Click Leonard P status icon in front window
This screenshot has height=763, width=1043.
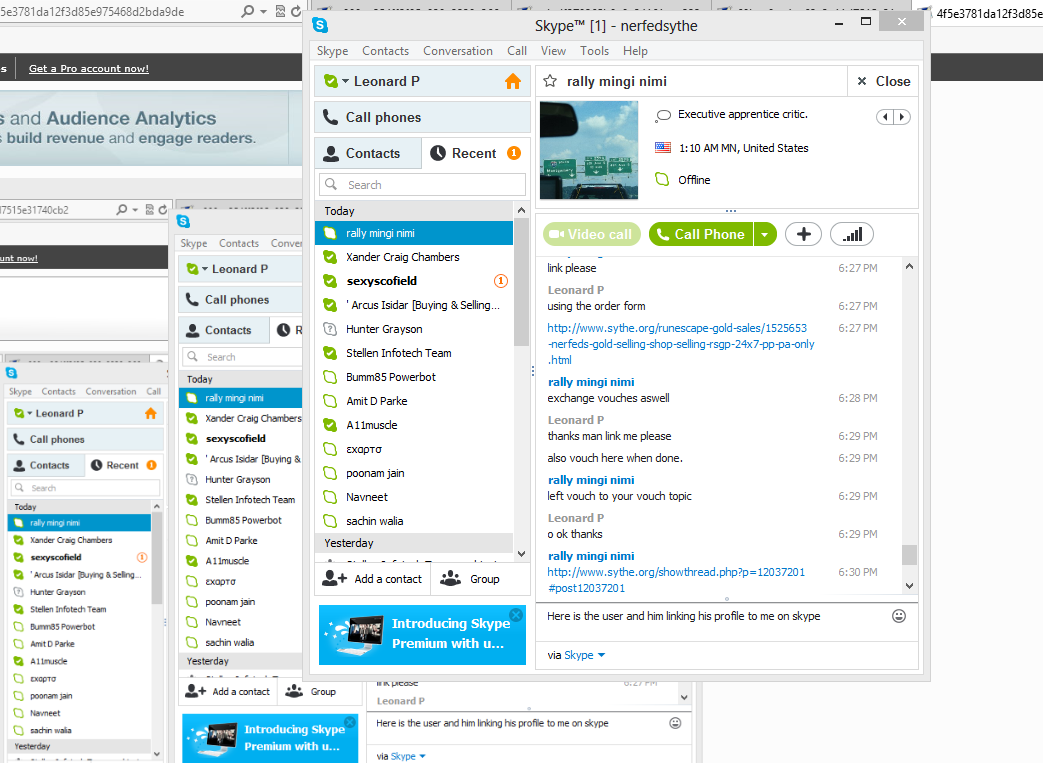330,81
